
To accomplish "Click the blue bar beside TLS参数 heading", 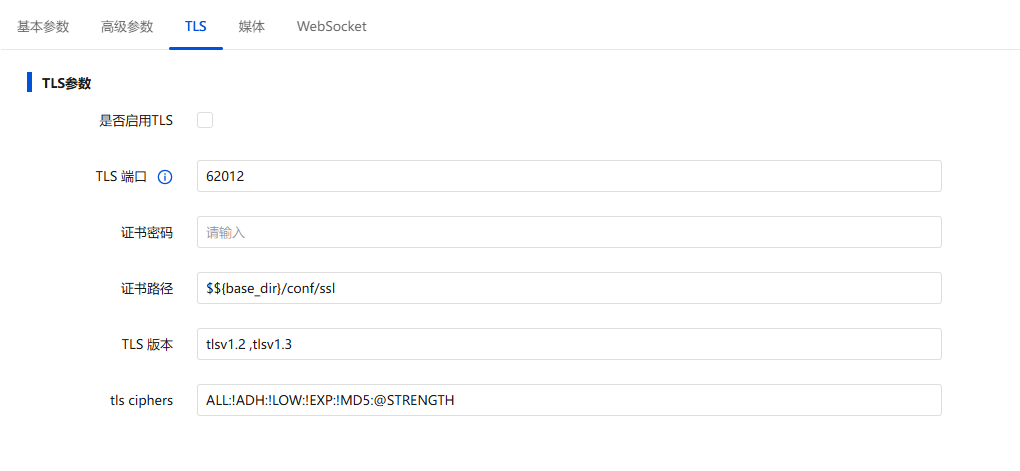I will coord(30,82).
